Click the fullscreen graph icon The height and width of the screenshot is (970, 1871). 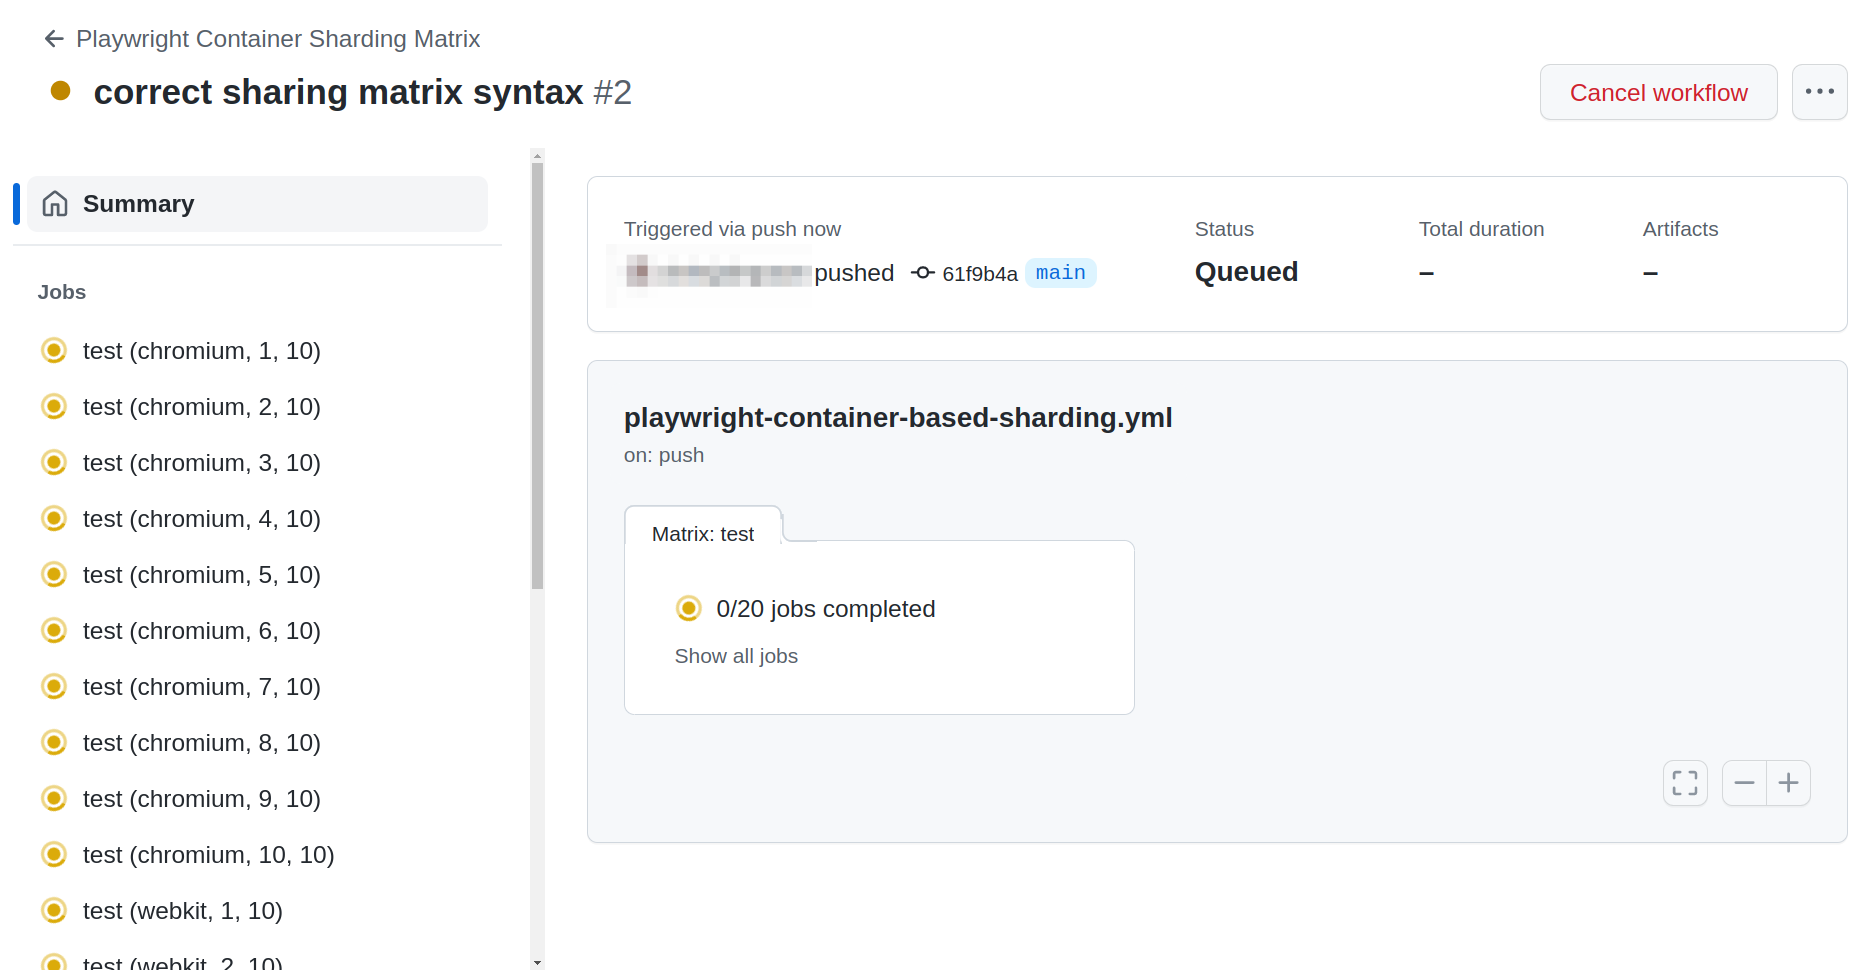tap(1685, 783)
